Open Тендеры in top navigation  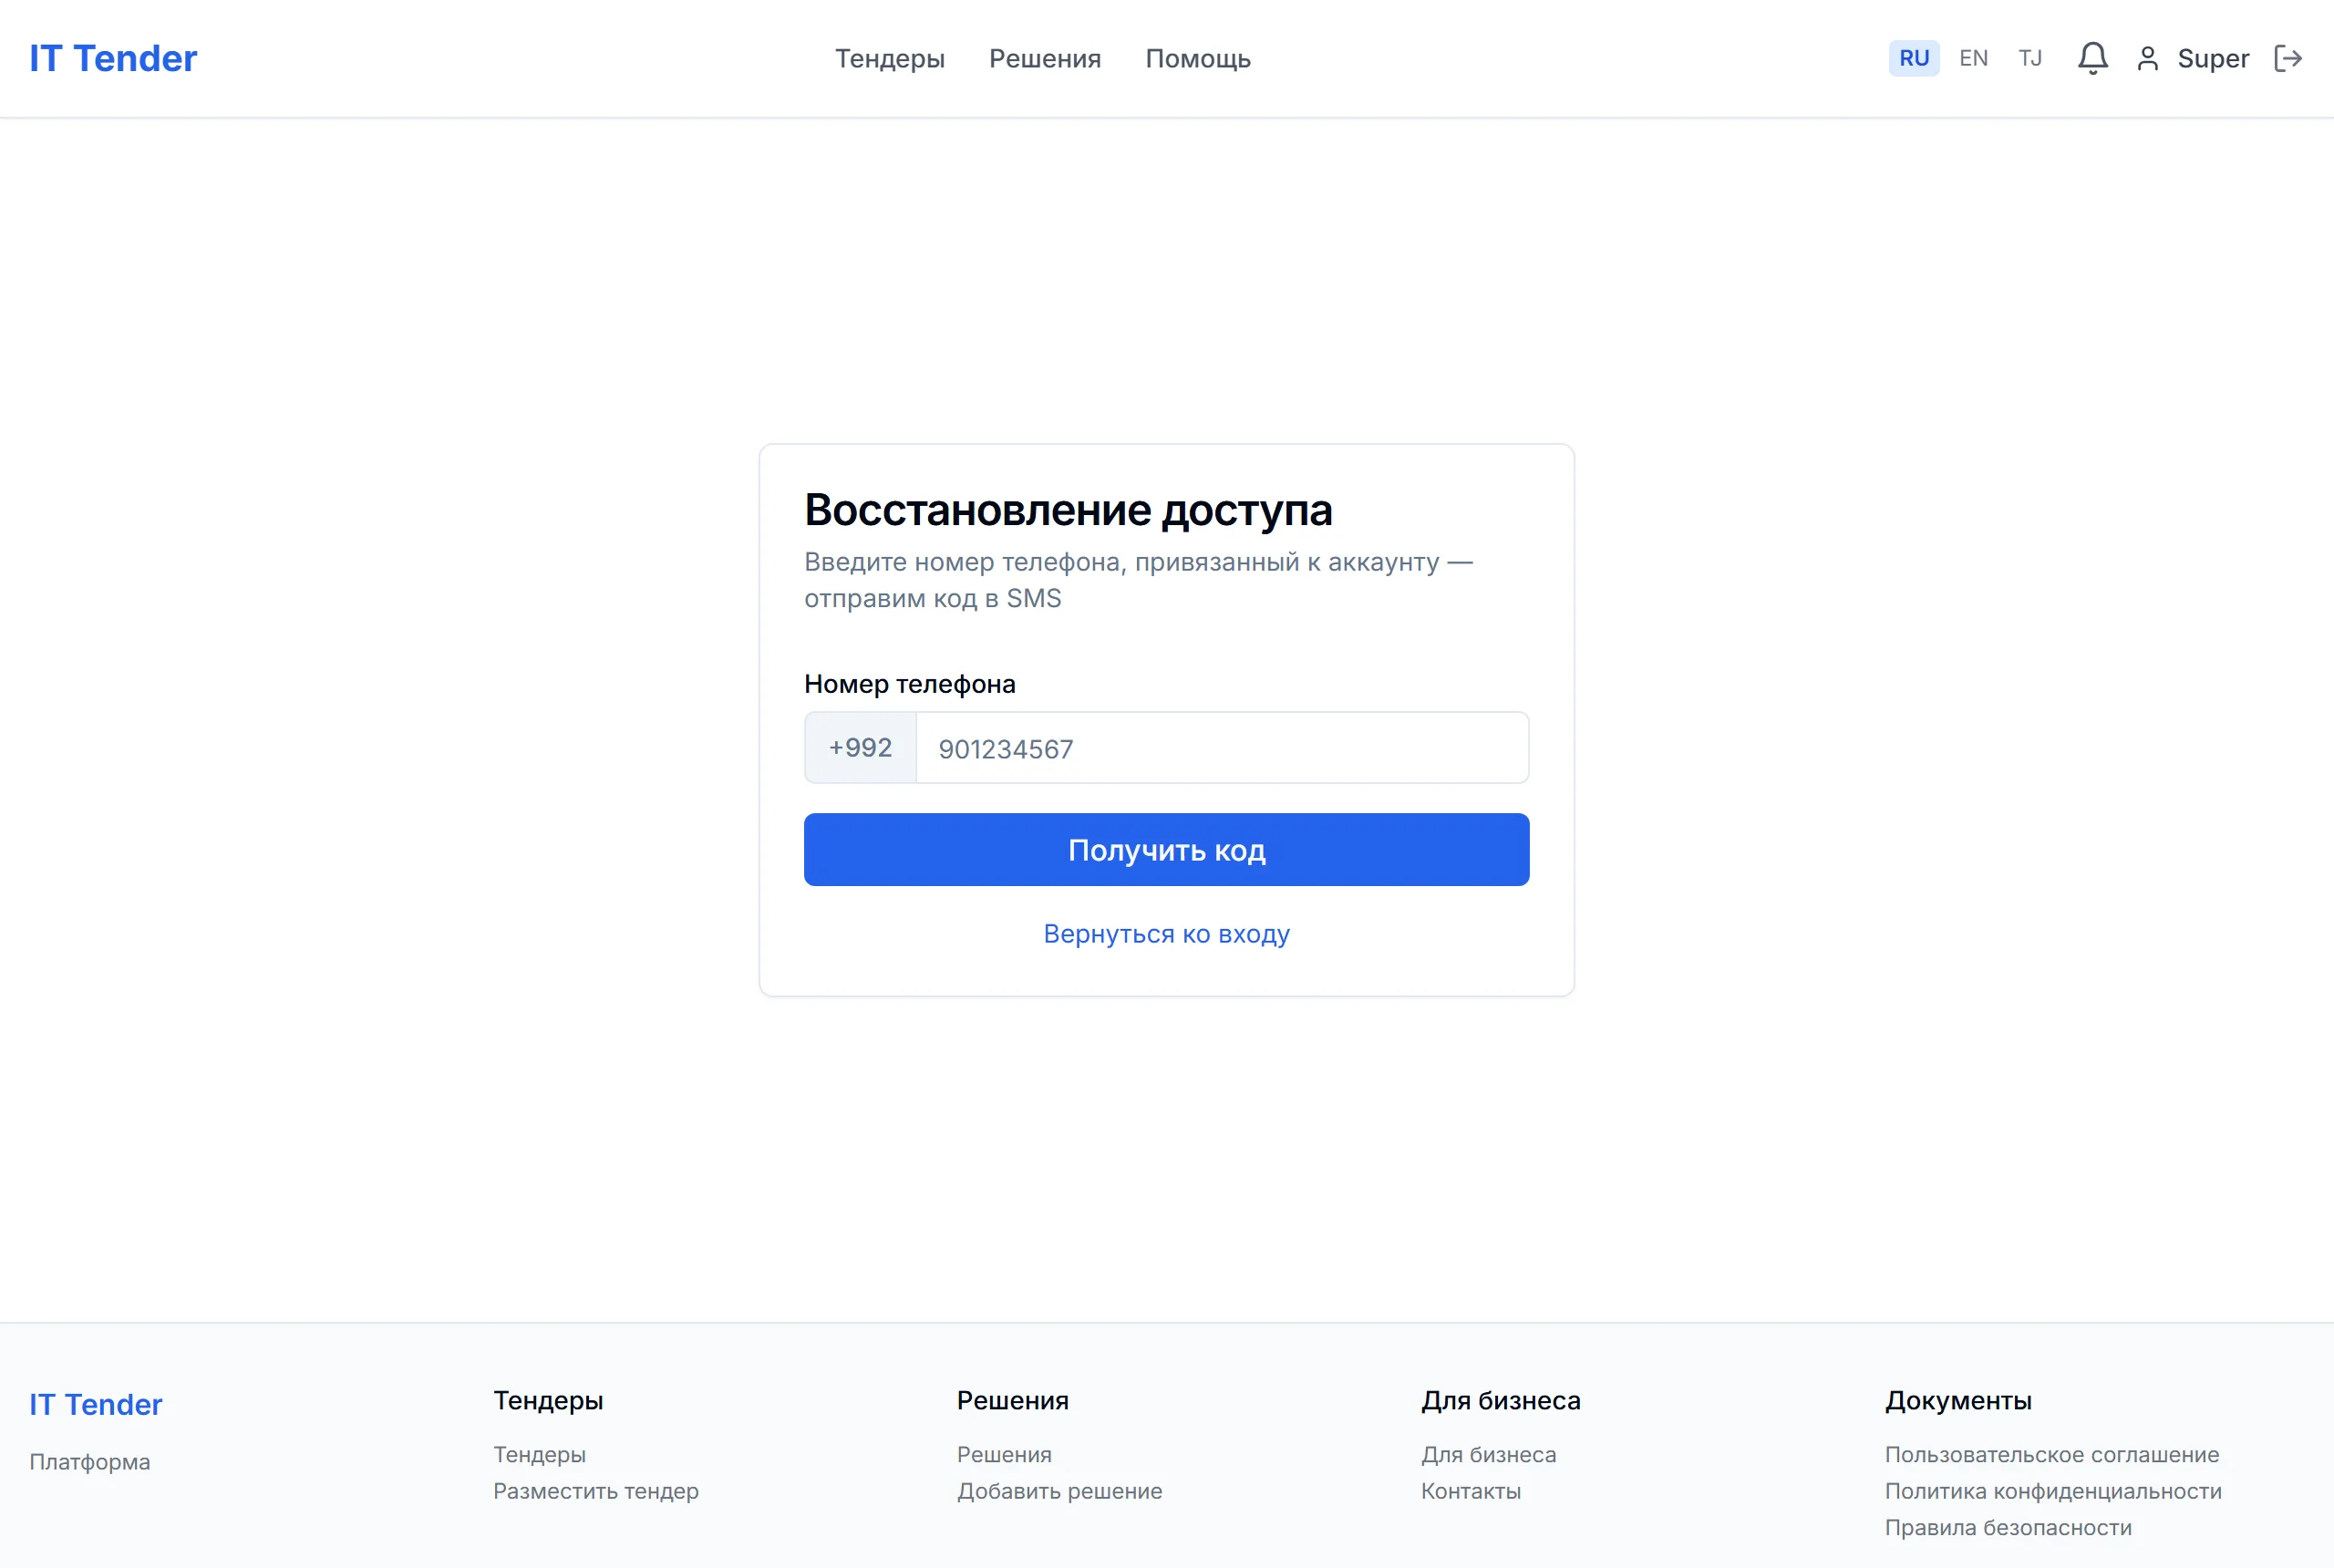pos(889,59)
